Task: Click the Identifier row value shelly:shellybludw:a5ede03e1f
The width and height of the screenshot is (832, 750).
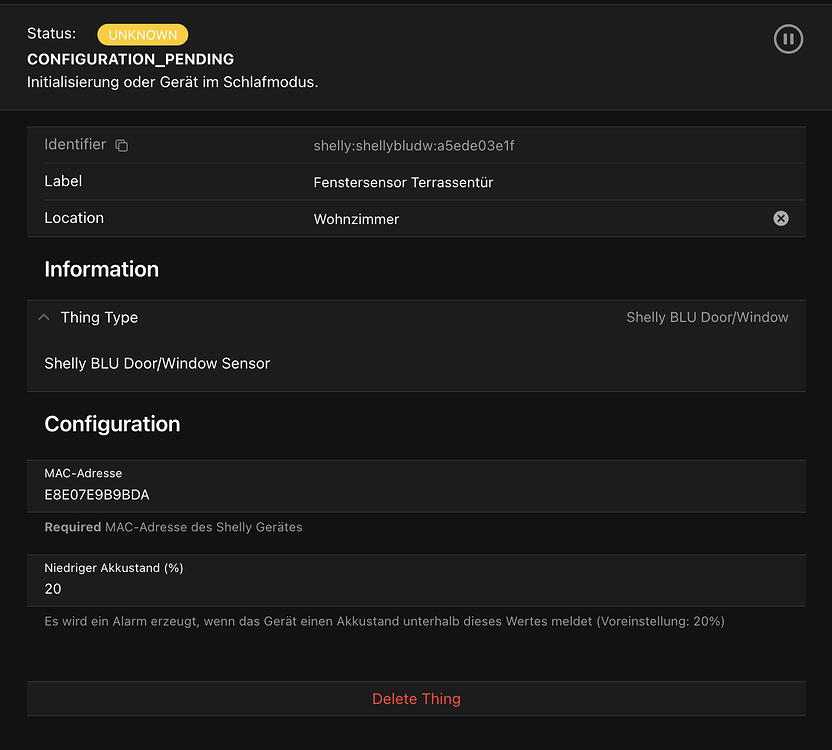Action: 415,145
